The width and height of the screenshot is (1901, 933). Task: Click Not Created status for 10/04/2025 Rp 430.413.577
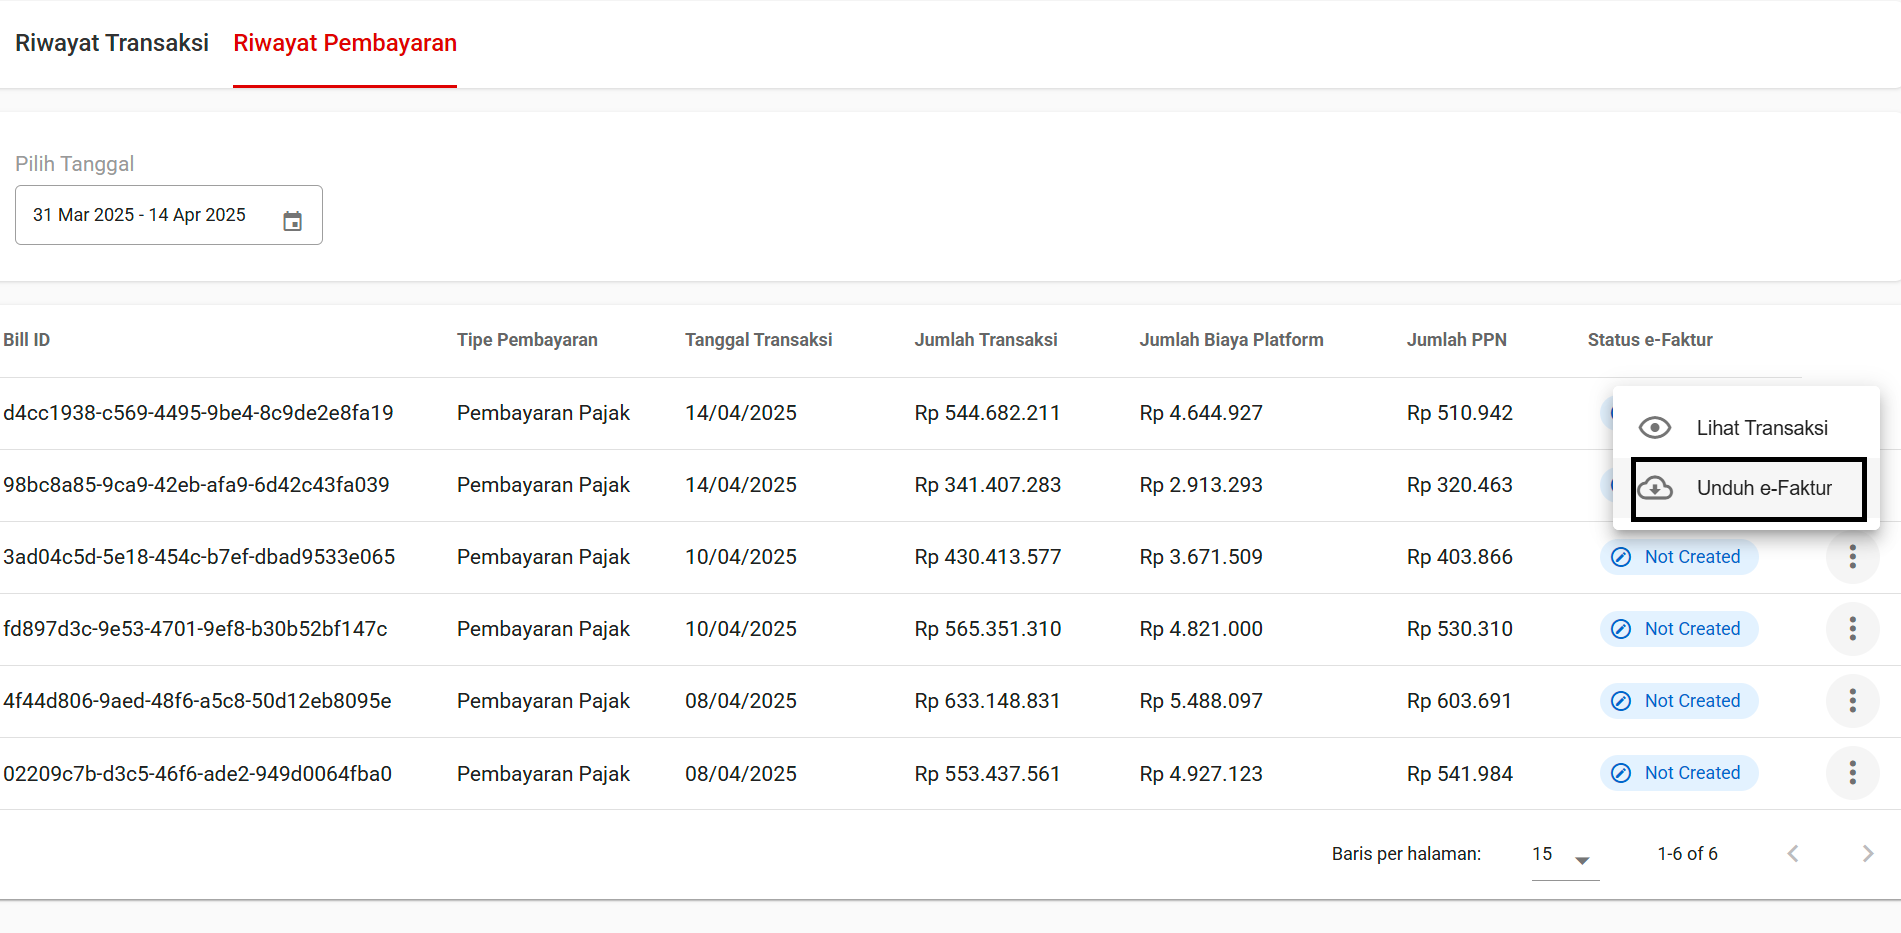pos(1680,557)
